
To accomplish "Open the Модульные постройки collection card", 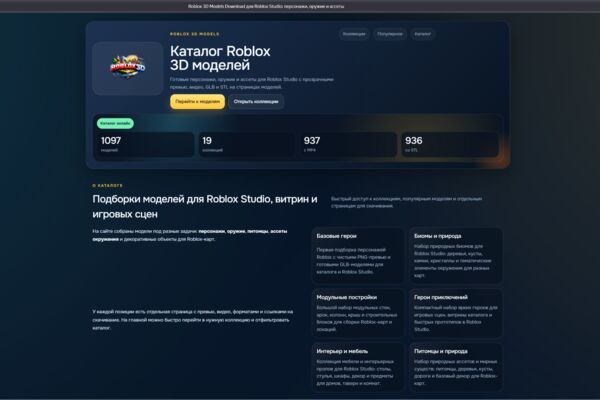I will click(358, 313).
